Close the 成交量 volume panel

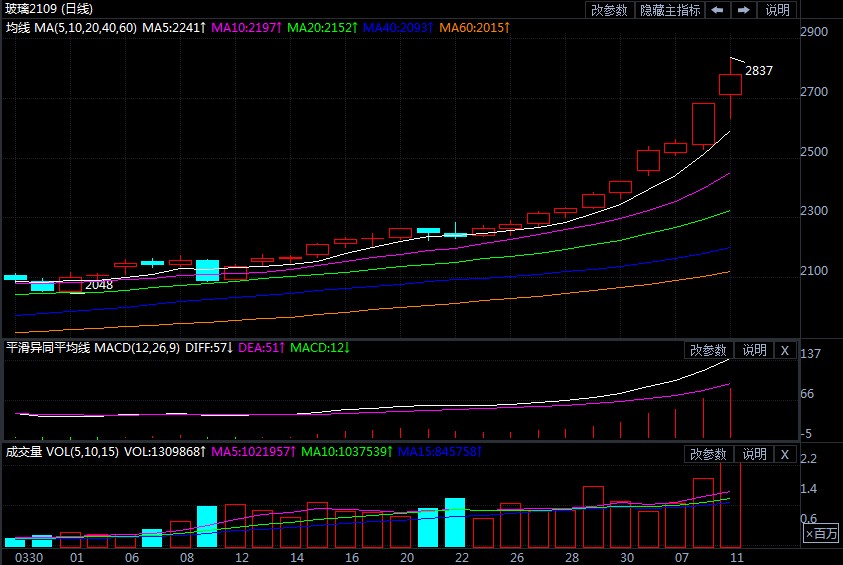[x=785, y=454]
